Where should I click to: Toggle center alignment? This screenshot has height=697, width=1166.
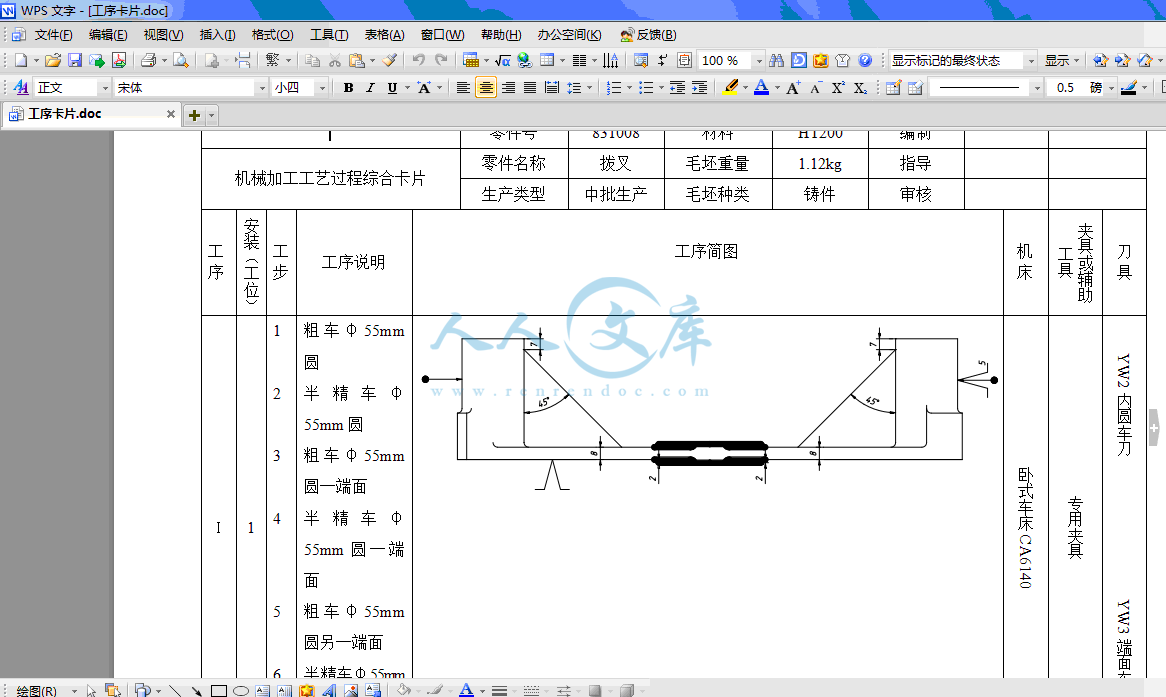[x=486, y=88]
